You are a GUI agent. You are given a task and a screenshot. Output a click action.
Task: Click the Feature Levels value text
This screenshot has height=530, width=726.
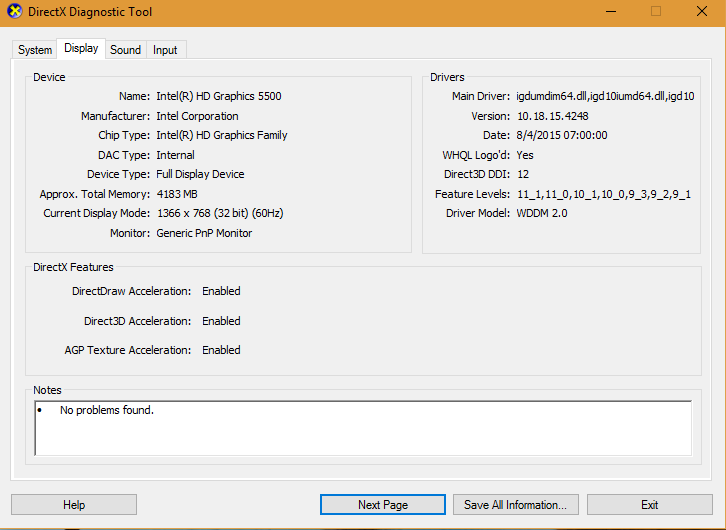603,194
